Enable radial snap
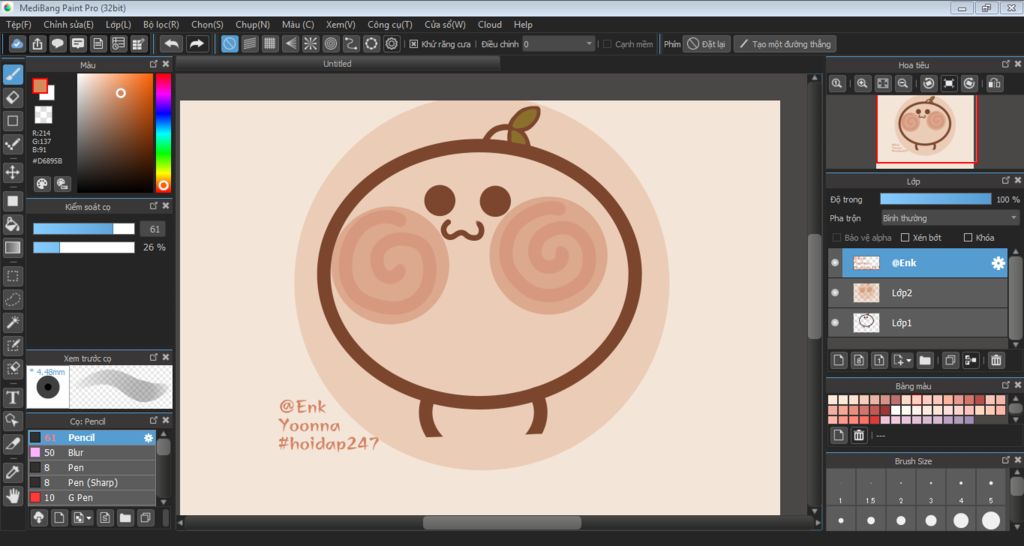1024x546 pixels. click(310, 44)
